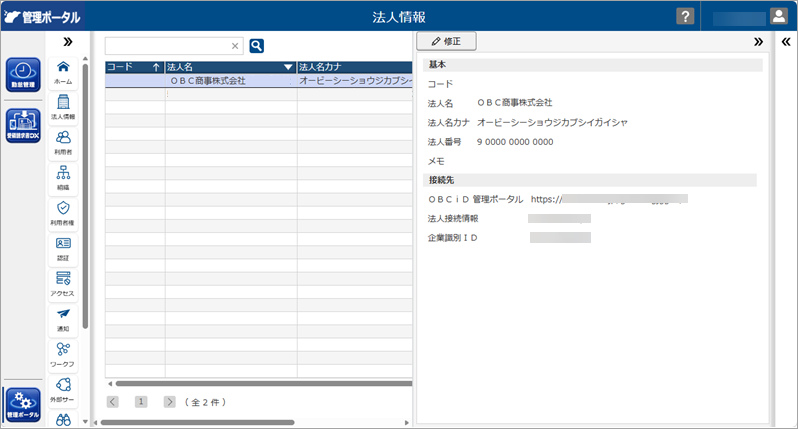
Task: Open the 法人名 column filter dropdown
Action: coord(288,67)
